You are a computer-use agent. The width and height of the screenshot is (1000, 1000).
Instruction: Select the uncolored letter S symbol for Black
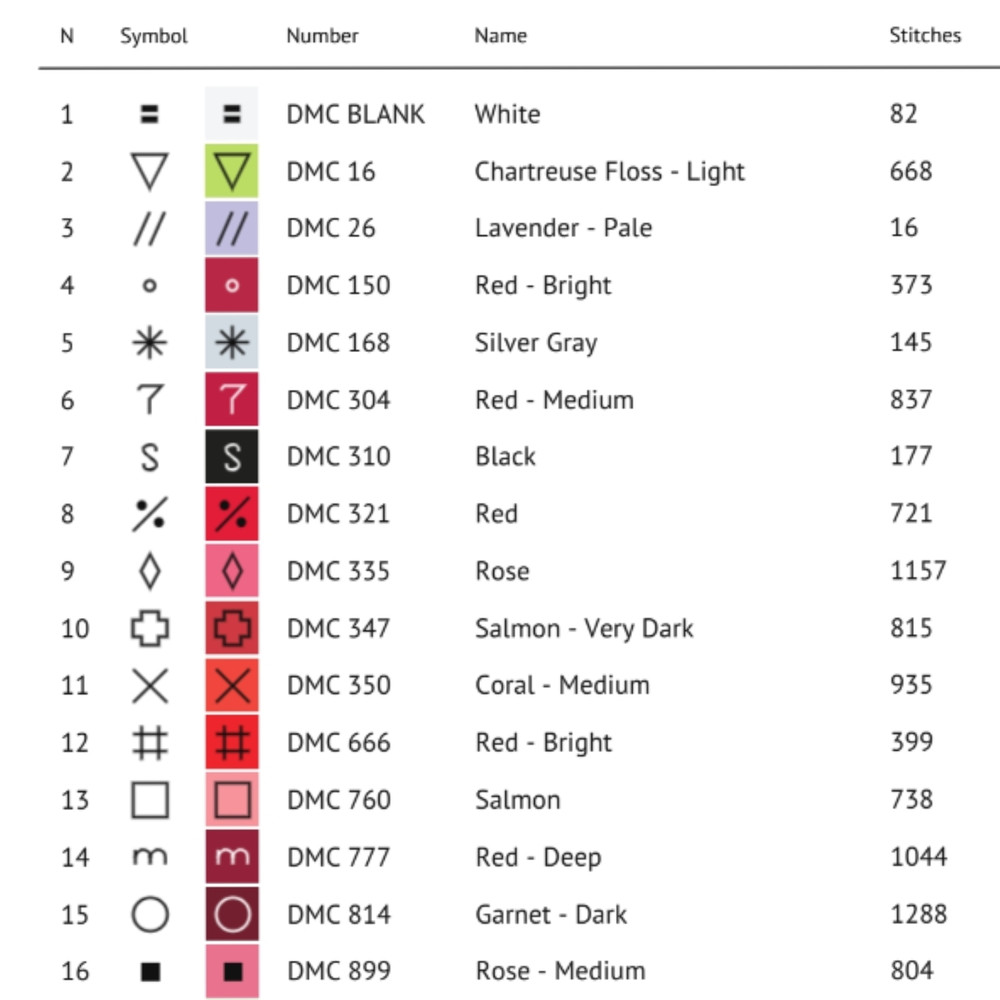point(149,457)
